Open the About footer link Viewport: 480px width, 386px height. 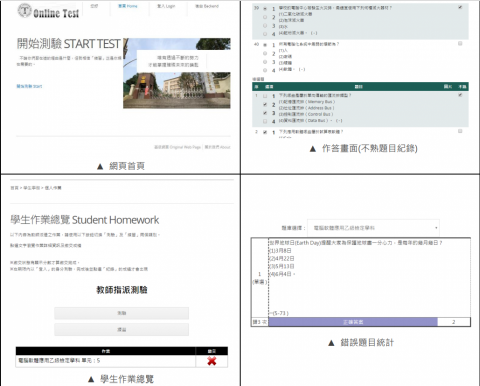217,147
